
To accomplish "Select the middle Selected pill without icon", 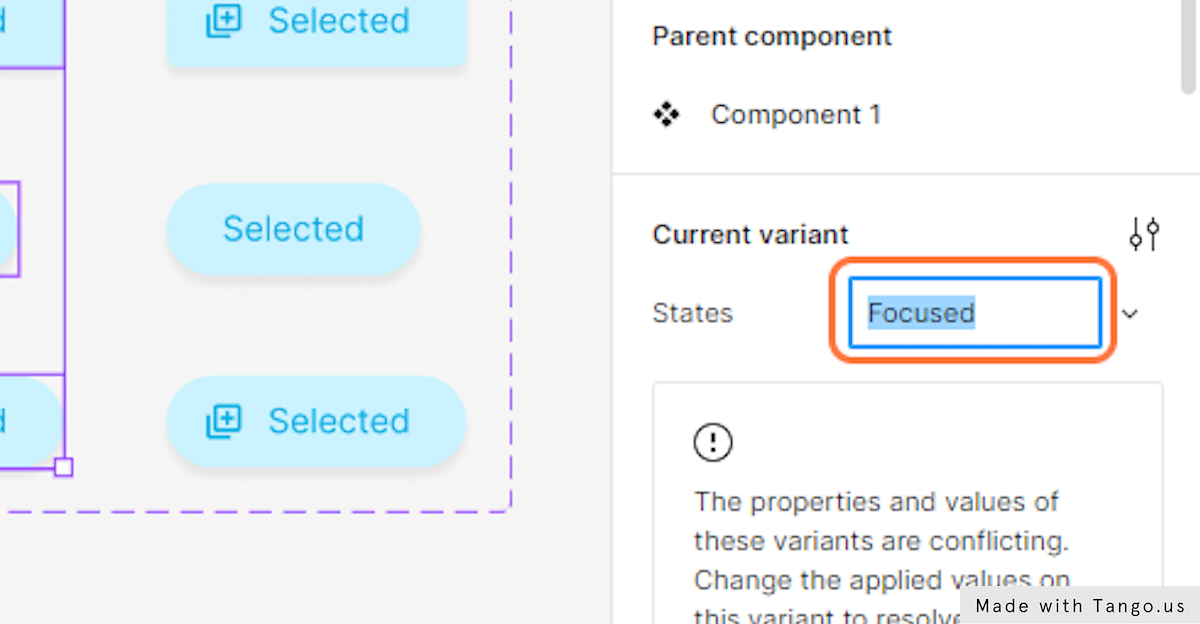I will [x=293, y=229].
